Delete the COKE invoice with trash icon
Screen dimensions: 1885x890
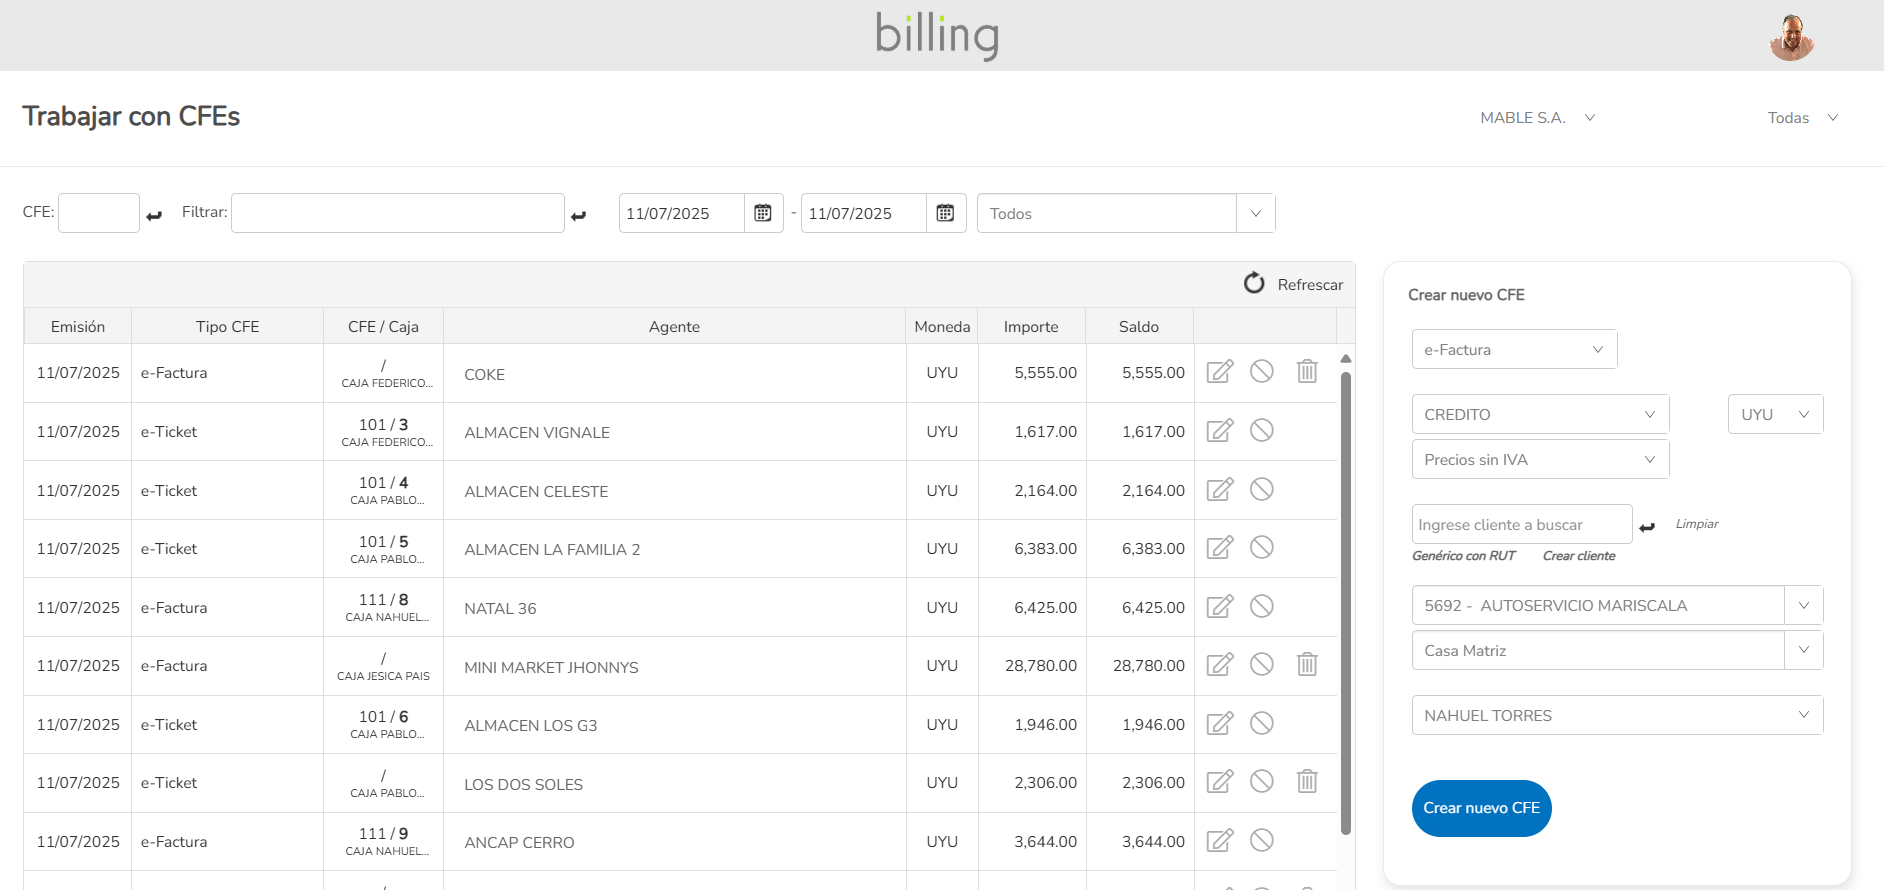tap(1306, 372)
